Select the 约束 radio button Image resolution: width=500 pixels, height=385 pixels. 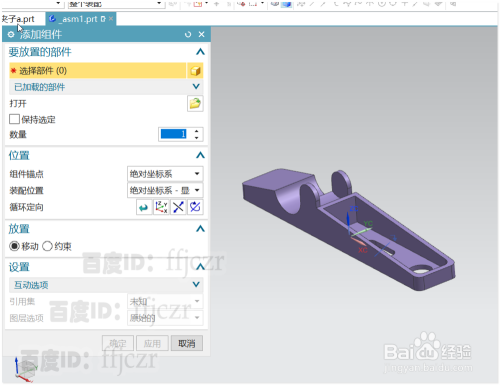47,246
